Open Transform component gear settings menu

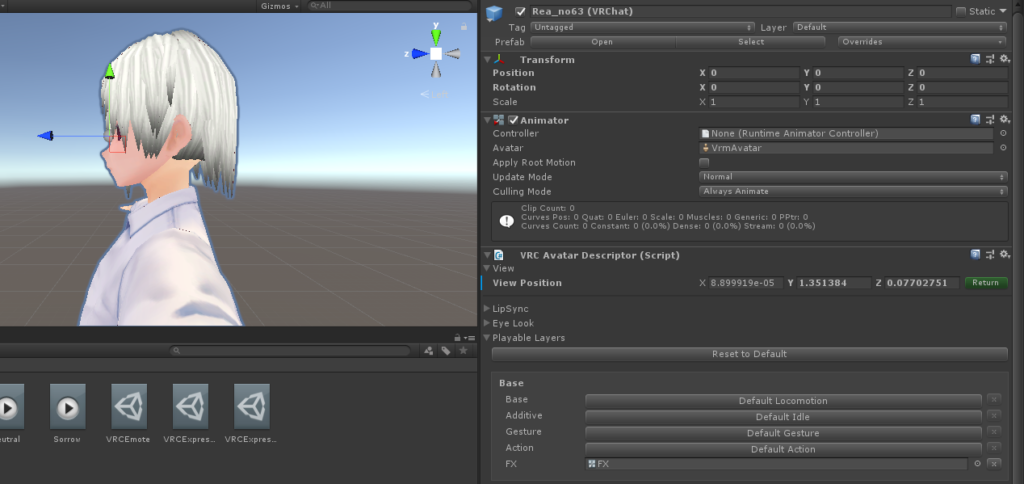click(1005, 59)
